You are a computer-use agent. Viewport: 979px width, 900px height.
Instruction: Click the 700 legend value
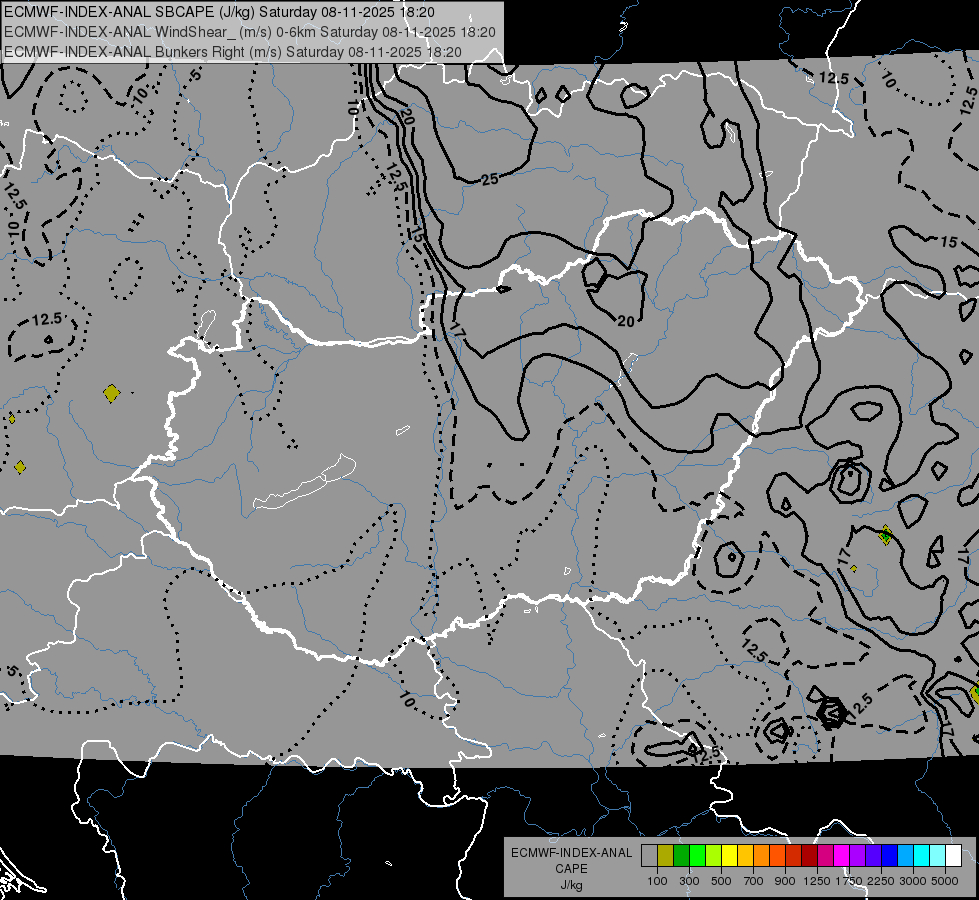coord(754,881)
